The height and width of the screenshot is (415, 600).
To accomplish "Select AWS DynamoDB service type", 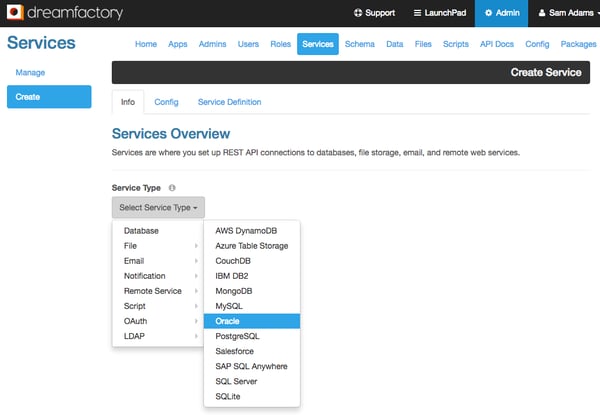I will tap(252, 231).
